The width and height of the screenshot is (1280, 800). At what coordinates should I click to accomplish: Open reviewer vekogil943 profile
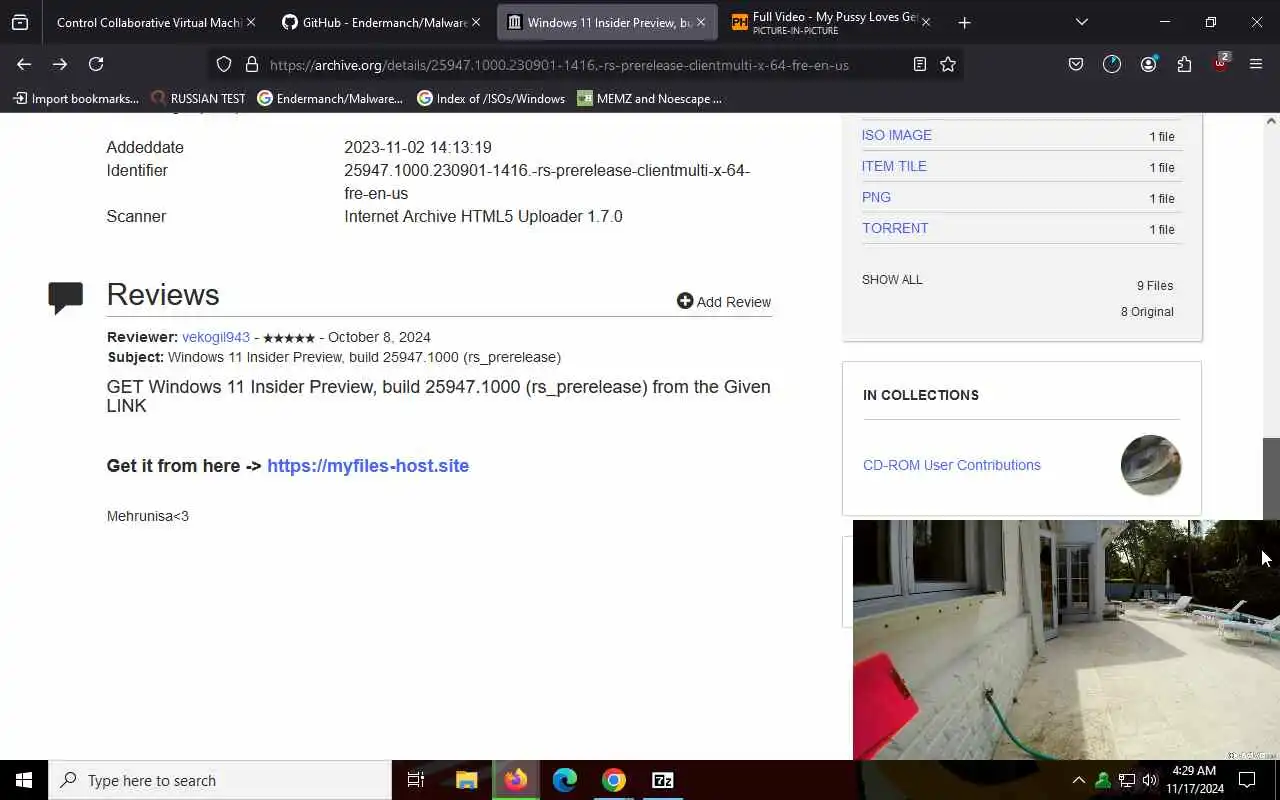[216, 337]
